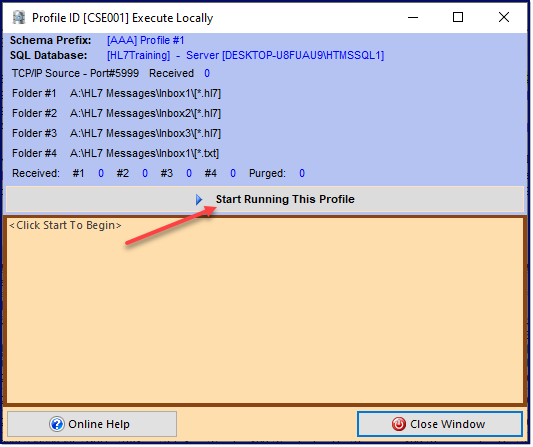Maximize the Profile ID window
The width and height of the screenshot is (533, 447).
(x=458, y=17)
